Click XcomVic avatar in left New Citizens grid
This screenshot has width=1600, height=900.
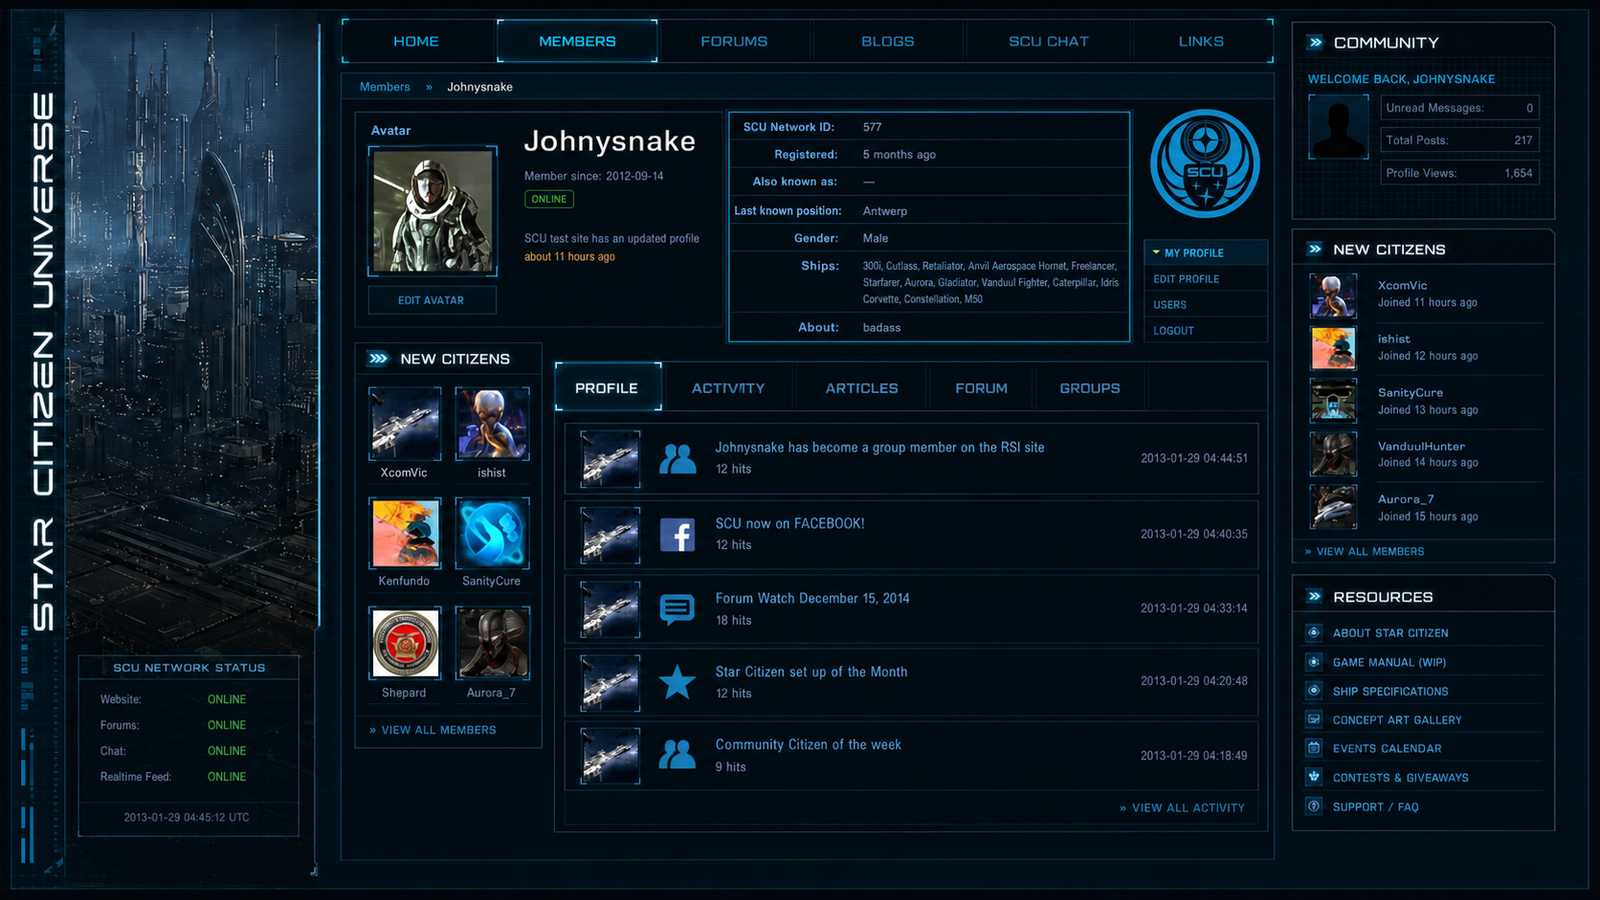tap(404, 424)
